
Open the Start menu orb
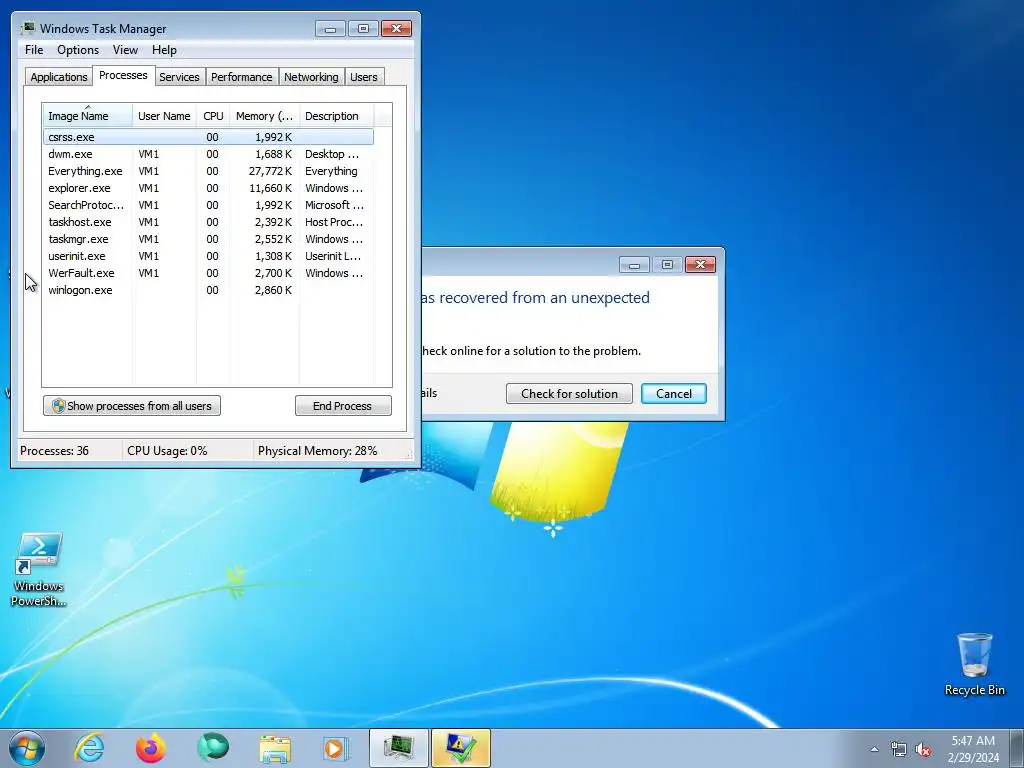[27, 748]
